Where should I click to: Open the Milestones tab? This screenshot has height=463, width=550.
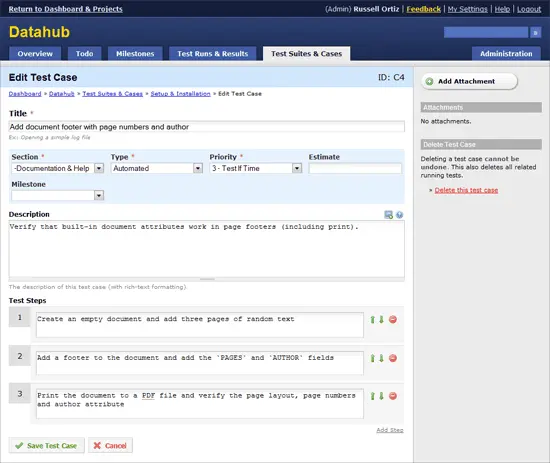135,54
